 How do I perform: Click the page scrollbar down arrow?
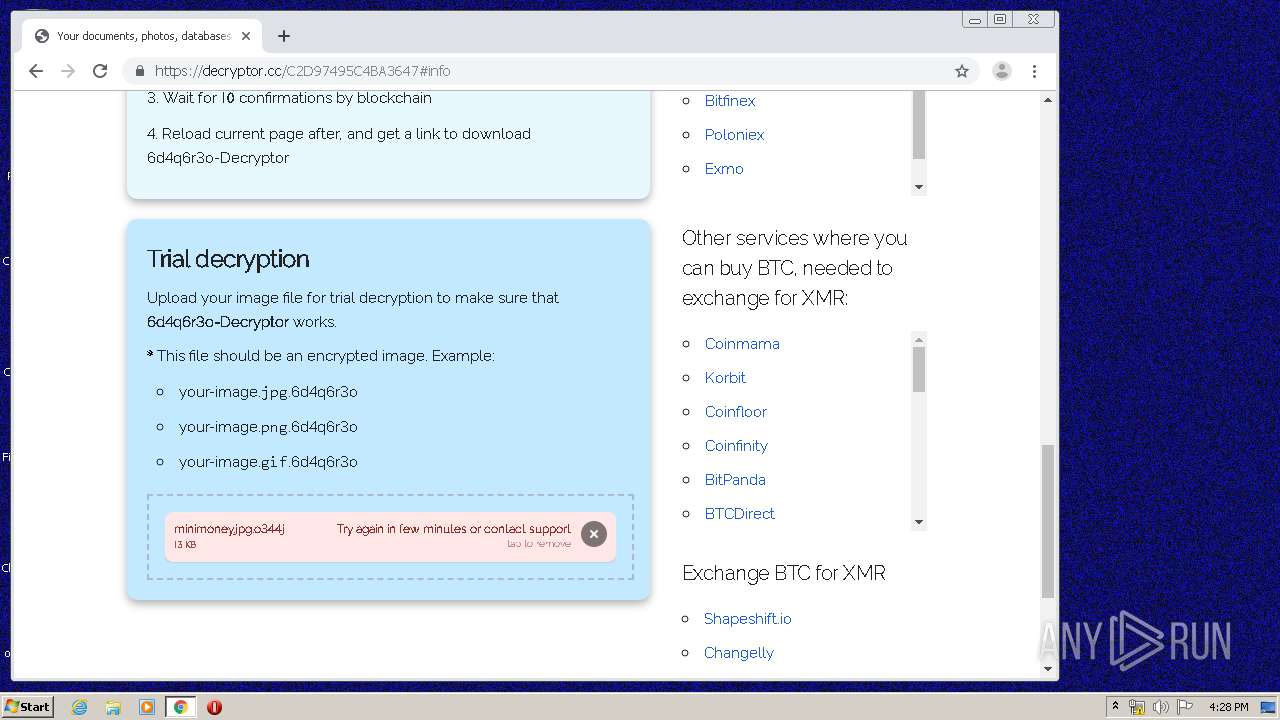coord(1048,669)
